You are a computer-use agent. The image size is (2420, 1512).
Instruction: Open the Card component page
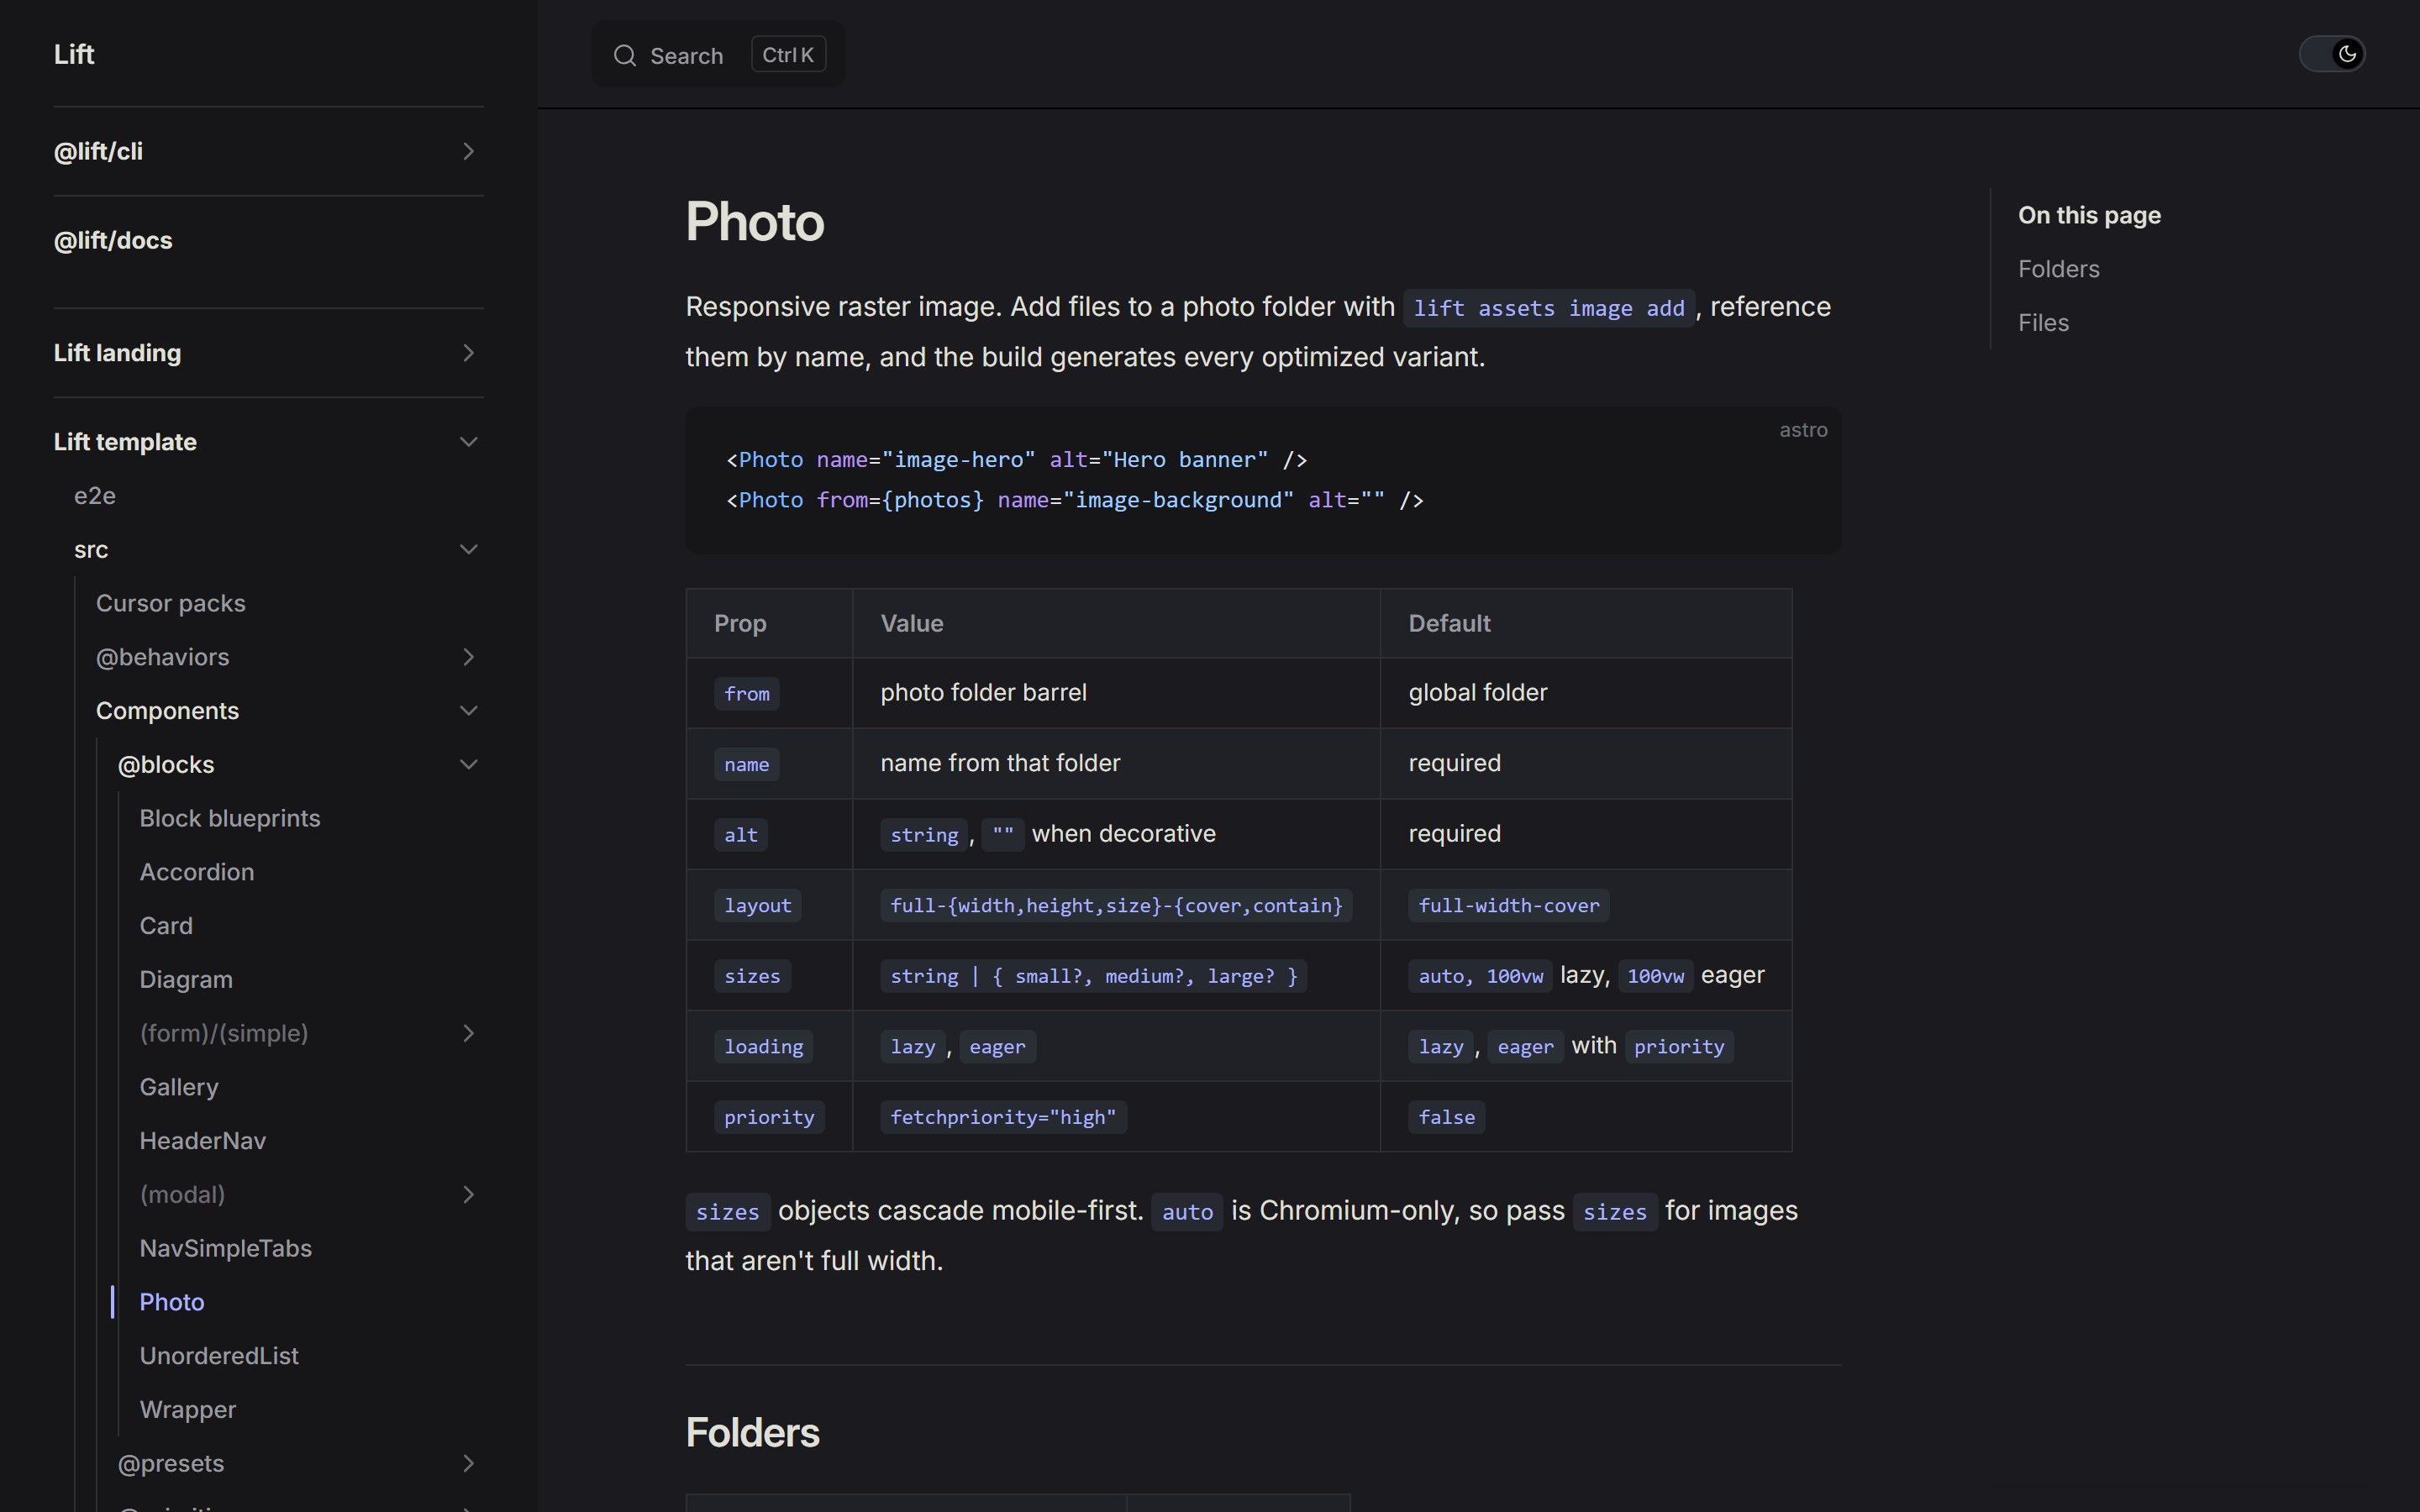coord(166,926)
